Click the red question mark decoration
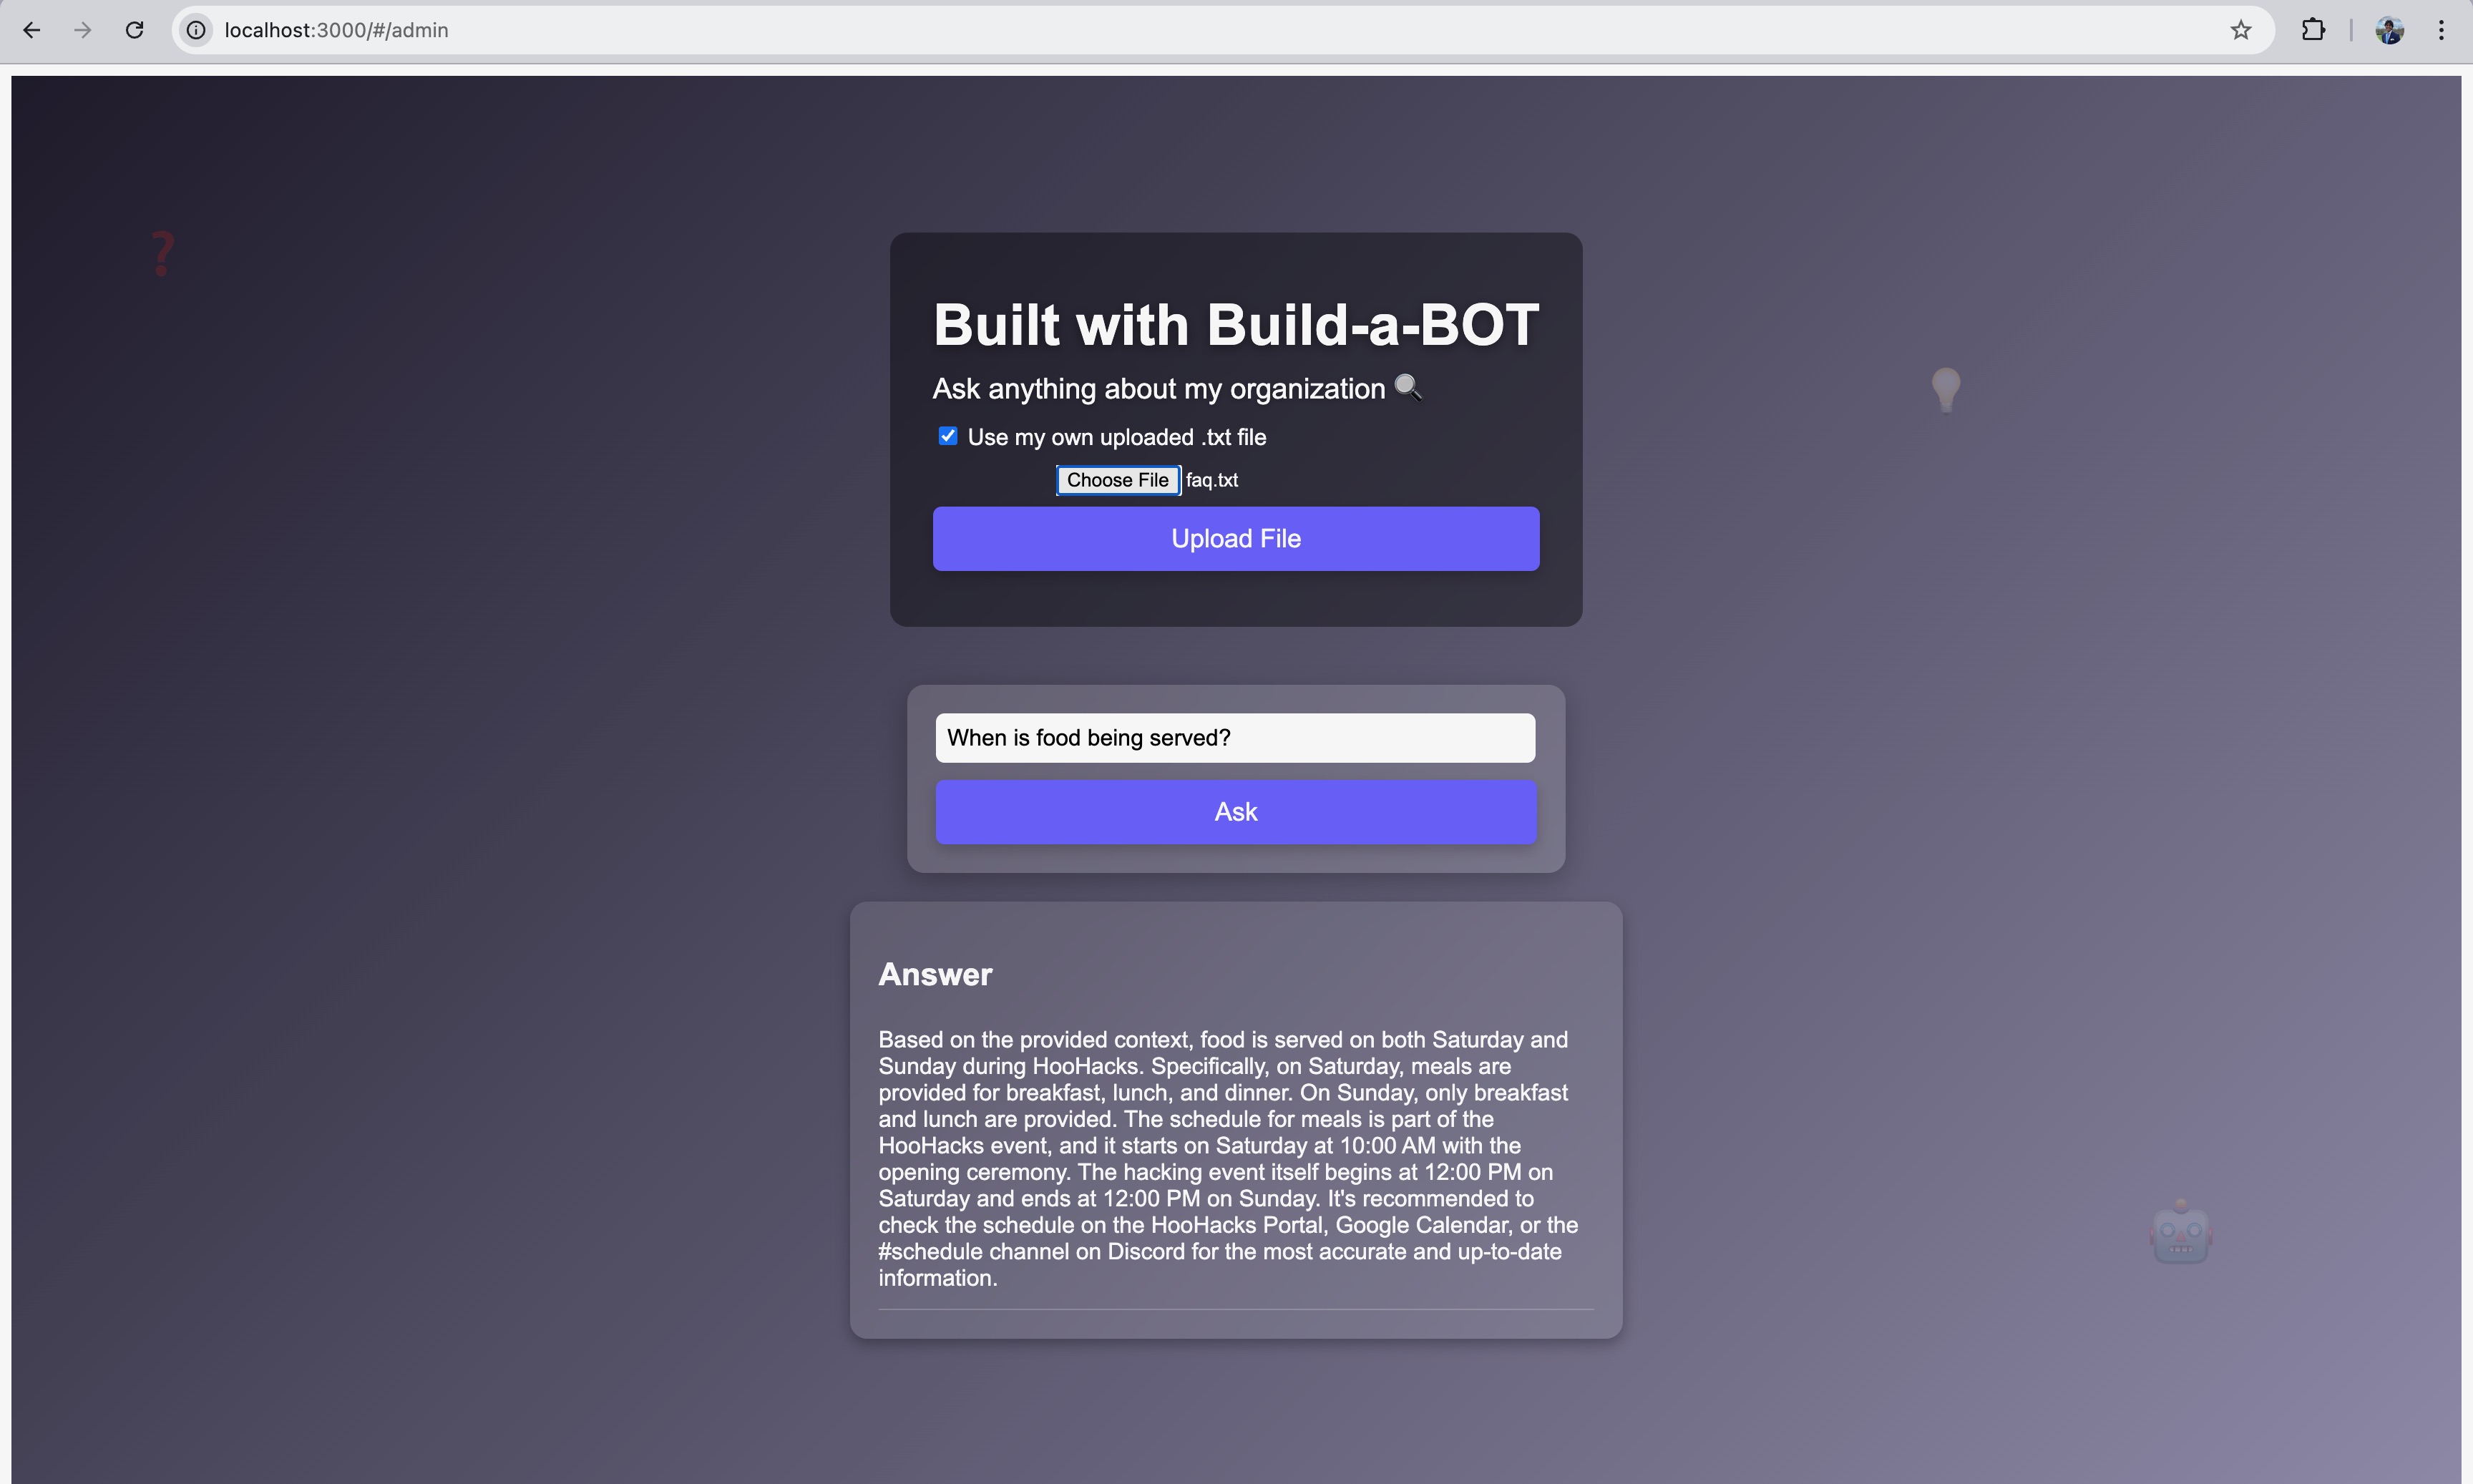The width and height of the screenshot is (2473, 1484). tap(162, 253)
